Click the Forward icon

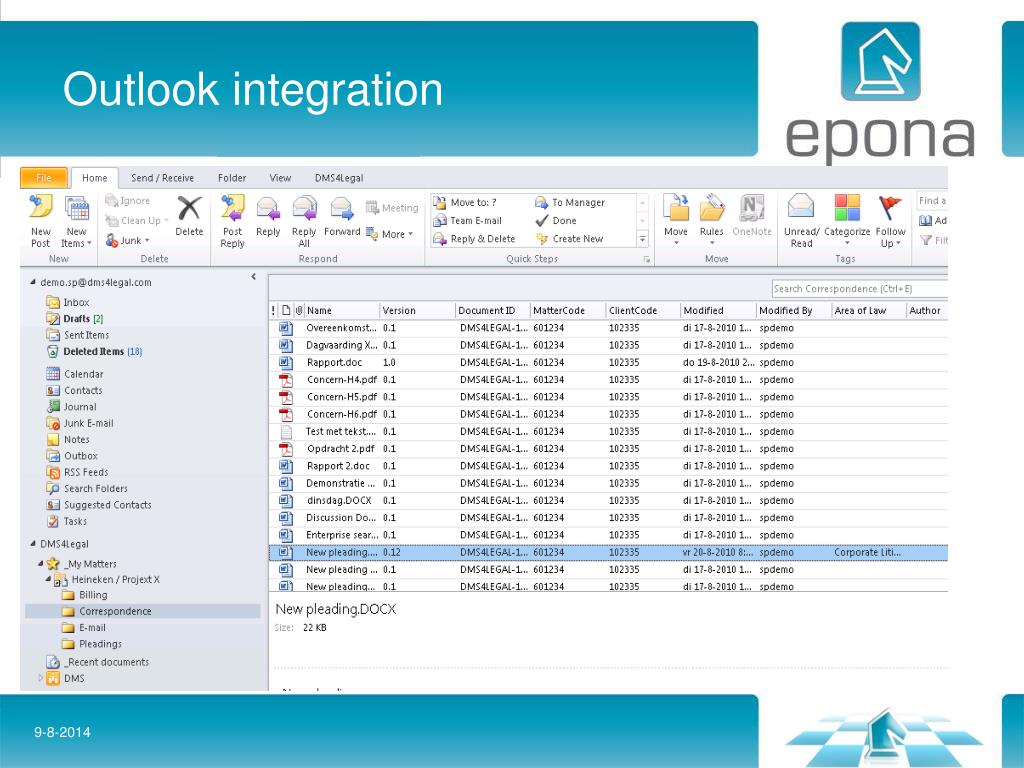342,208
